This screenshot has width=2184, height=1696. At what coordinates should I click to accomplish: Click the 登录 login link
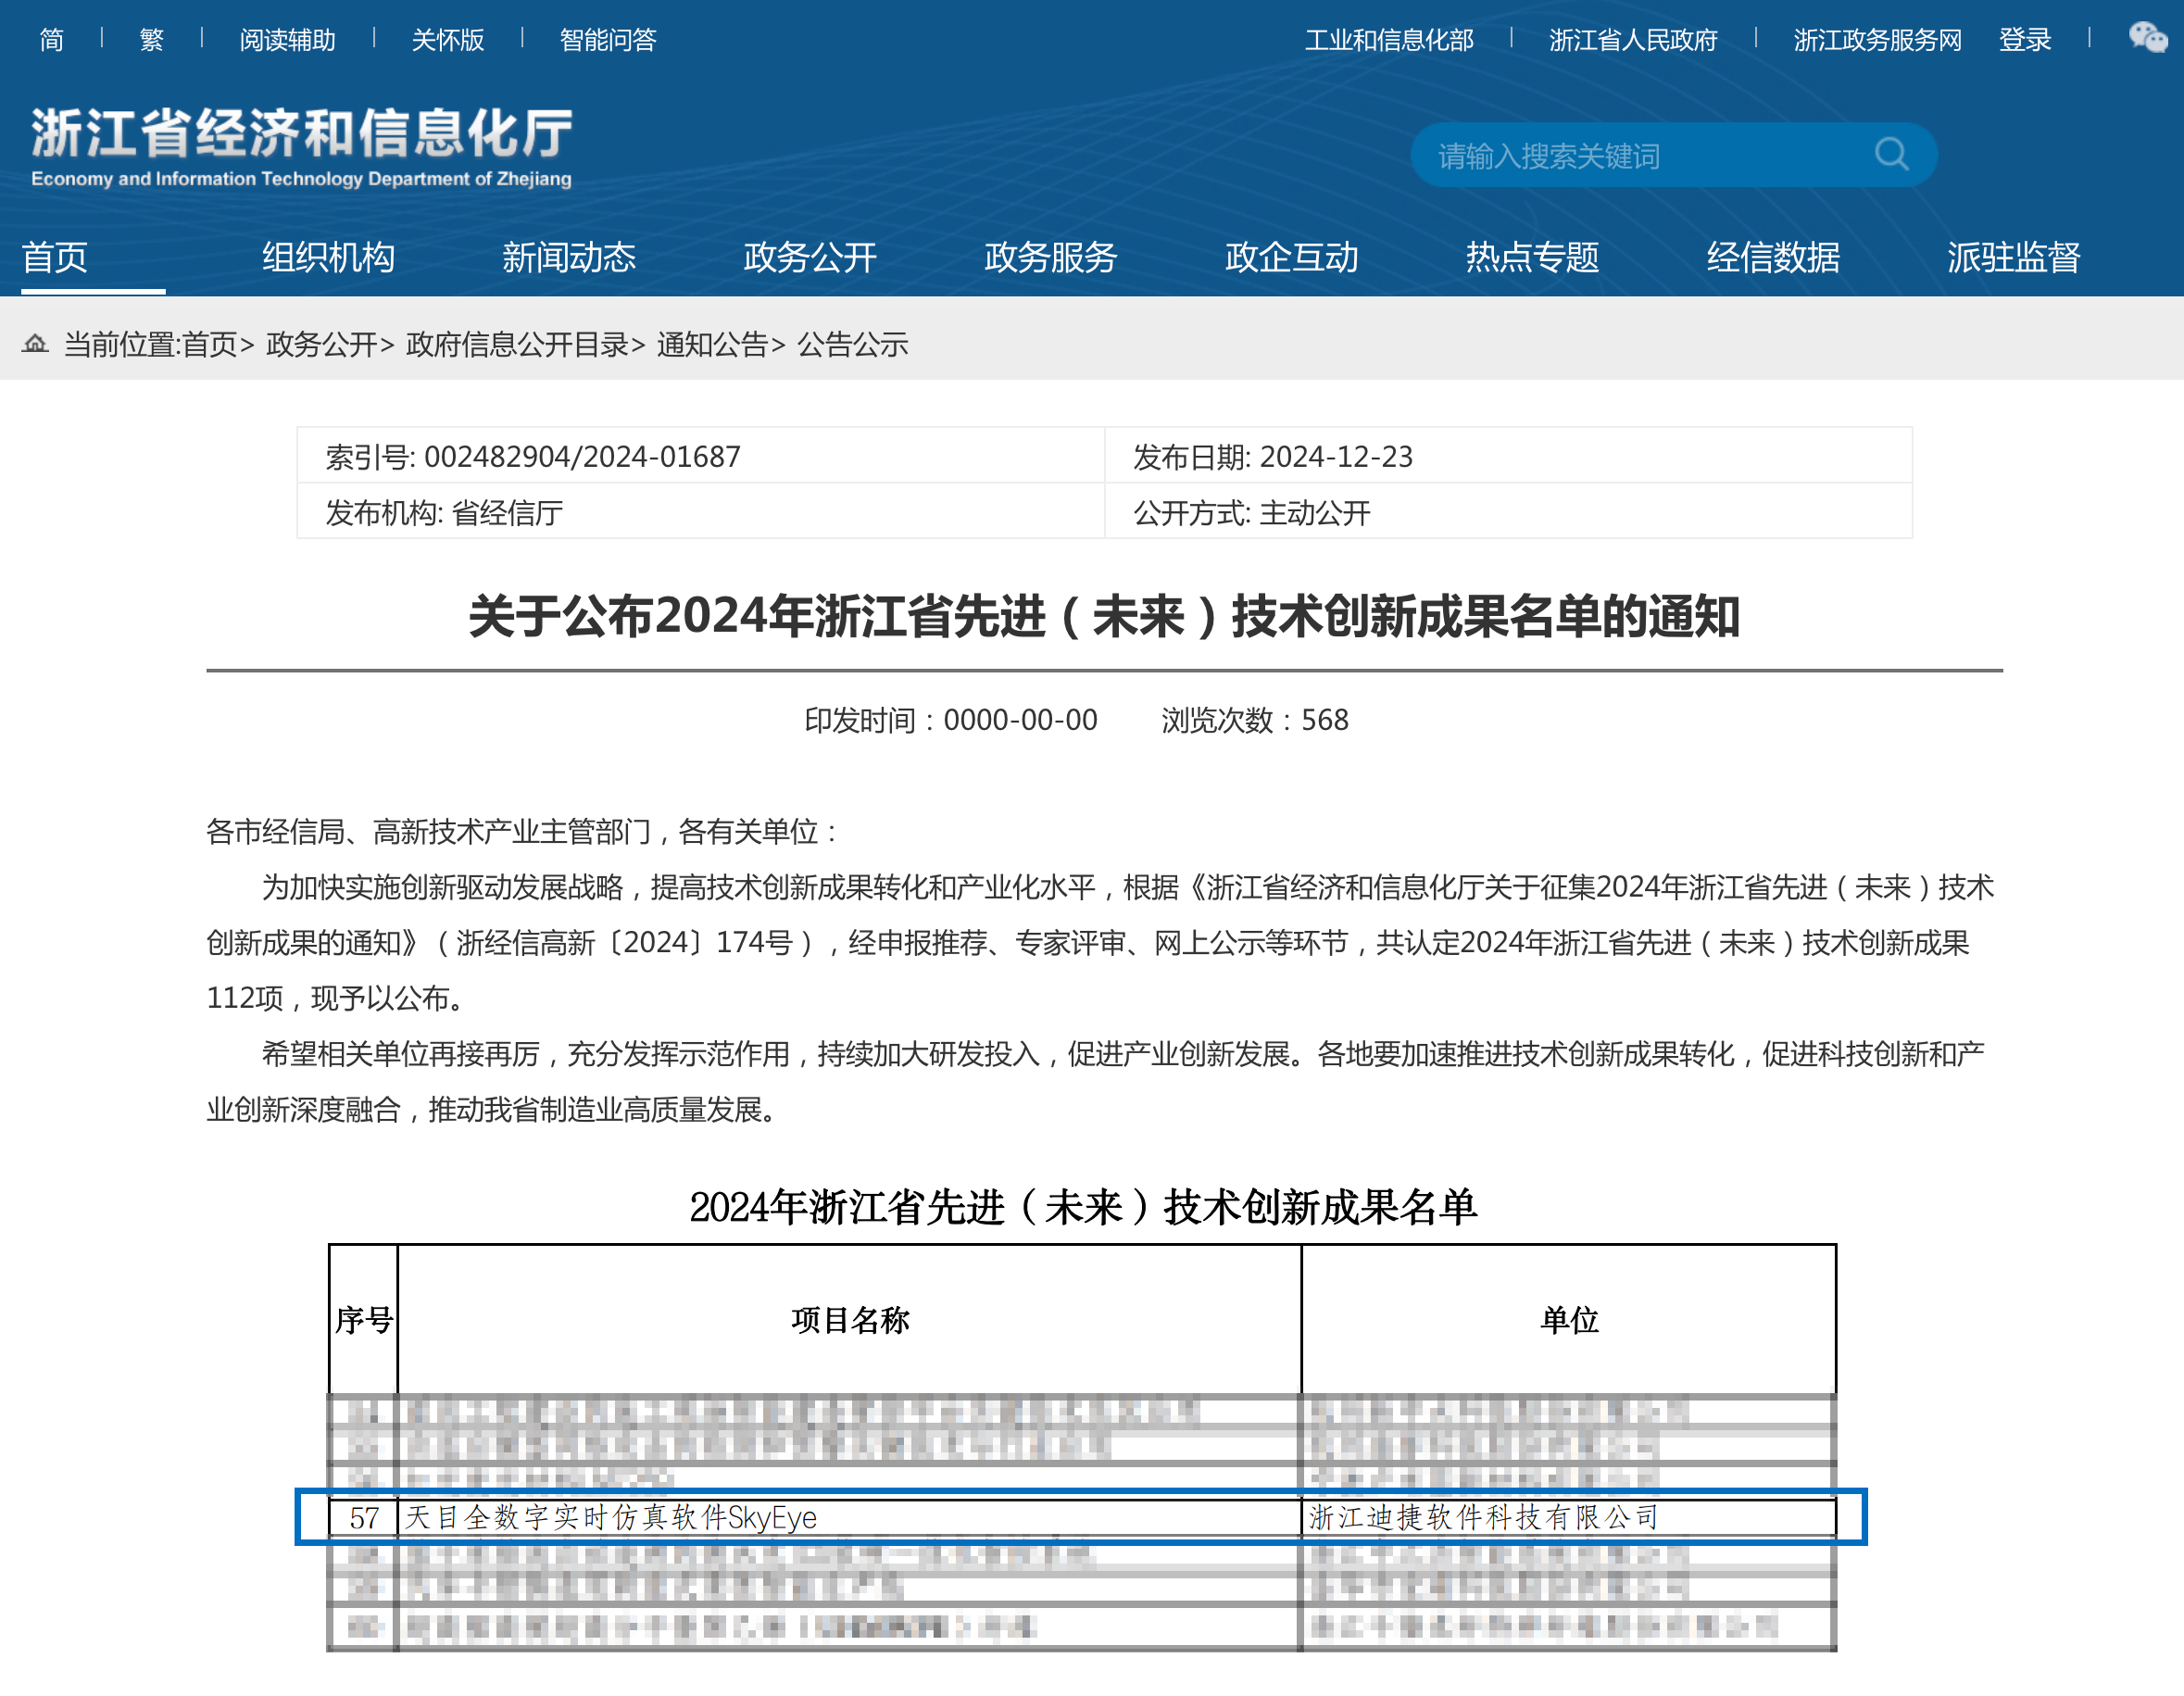tap(2024, 40)
